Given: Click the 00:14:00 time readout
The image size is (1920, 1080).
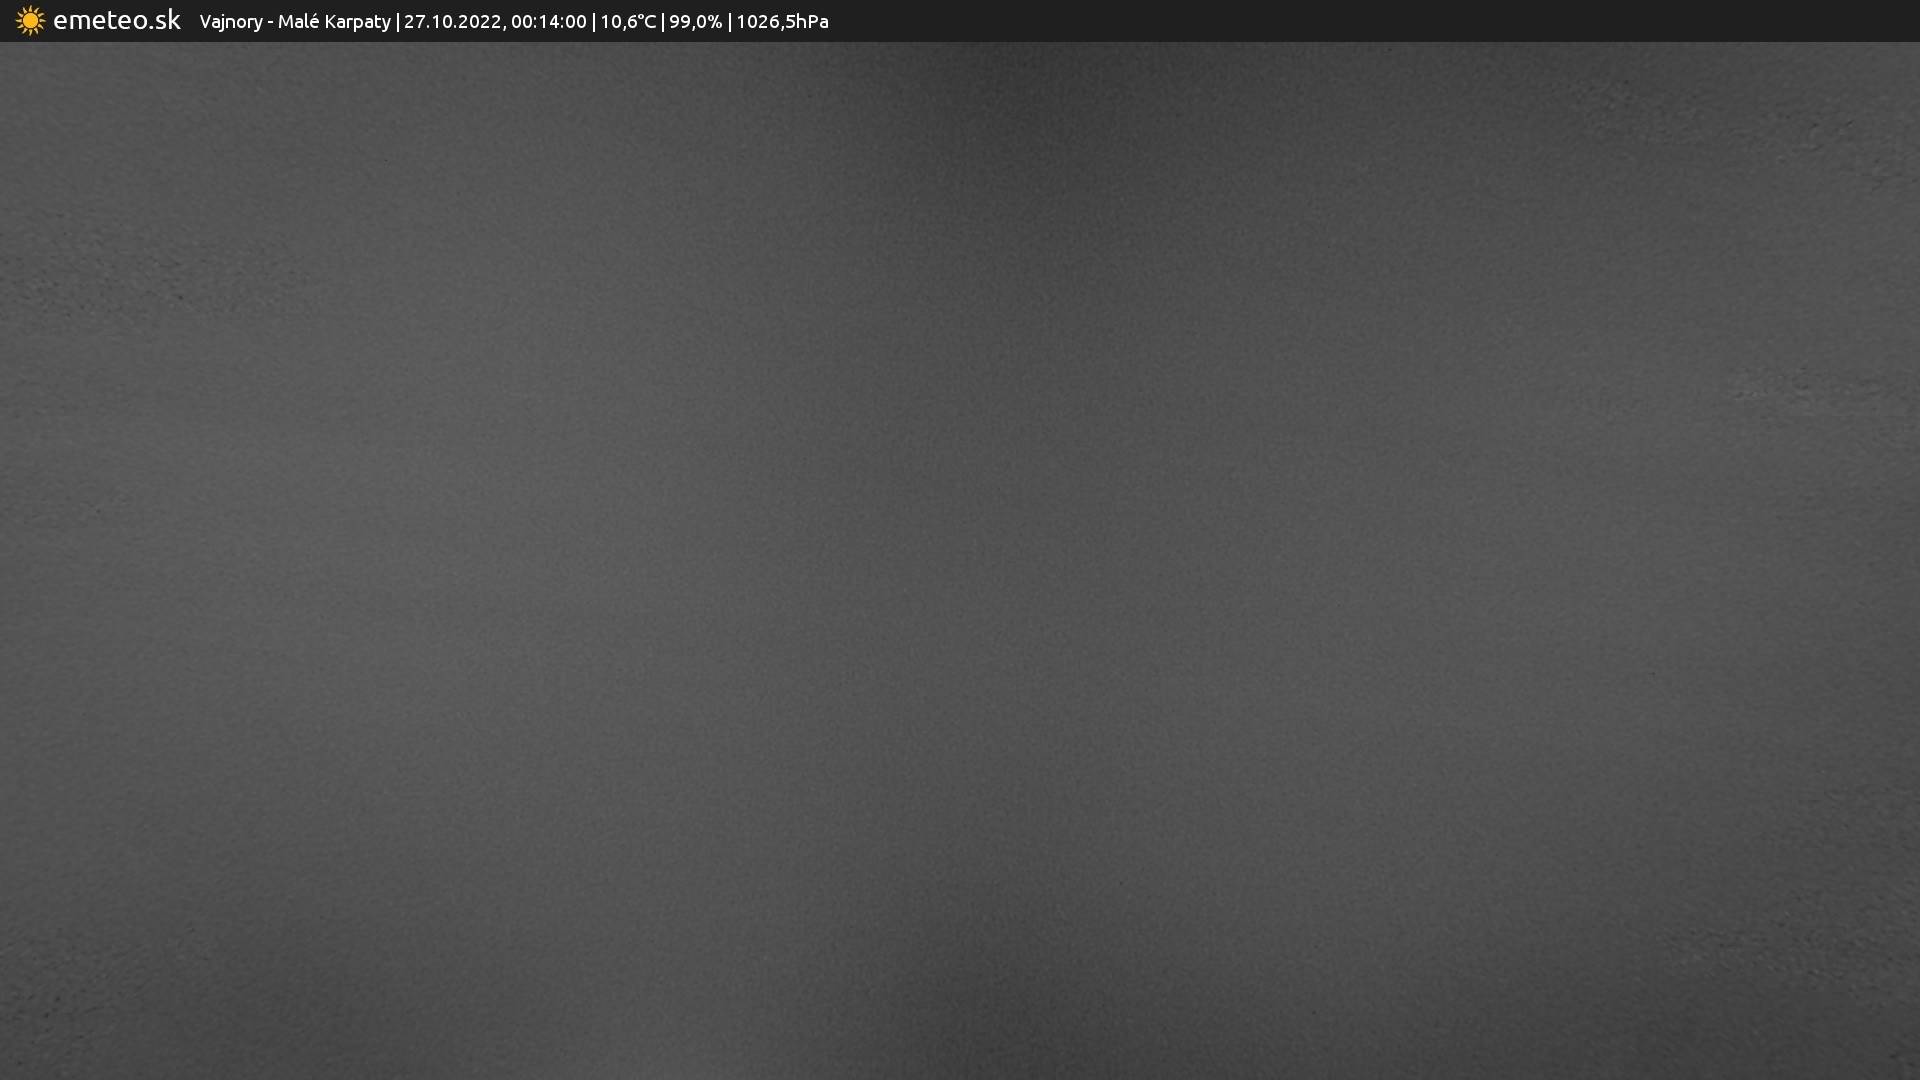Looking at the screenshot, I should [x=548, y=22].
